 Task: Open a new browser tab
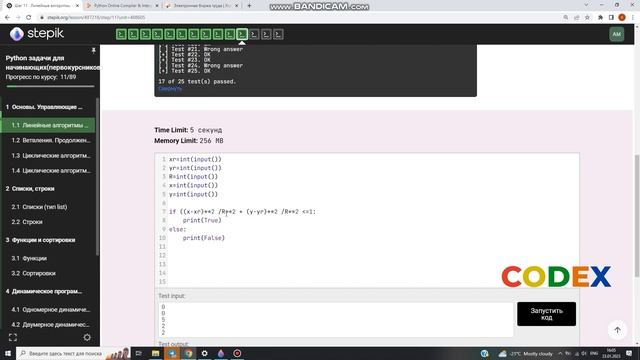pos(249,6)
